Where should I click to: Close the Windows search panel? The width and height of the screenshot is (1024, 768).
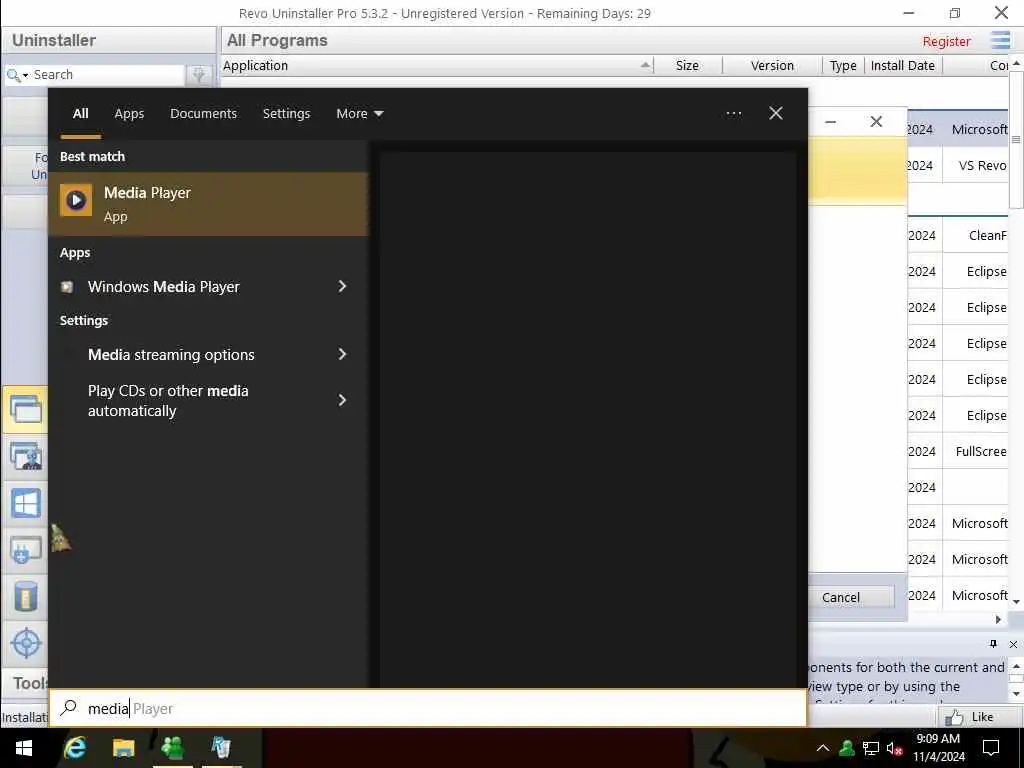coord(776,114)
